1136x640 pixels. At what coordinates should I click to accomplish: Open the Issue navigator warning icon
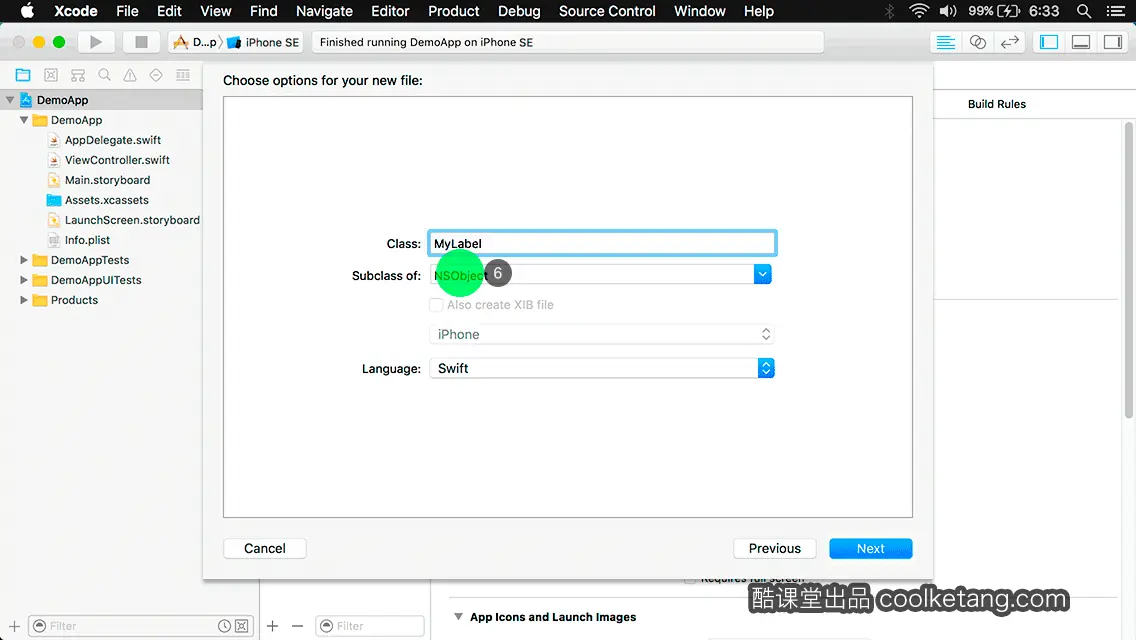(130, 75)
